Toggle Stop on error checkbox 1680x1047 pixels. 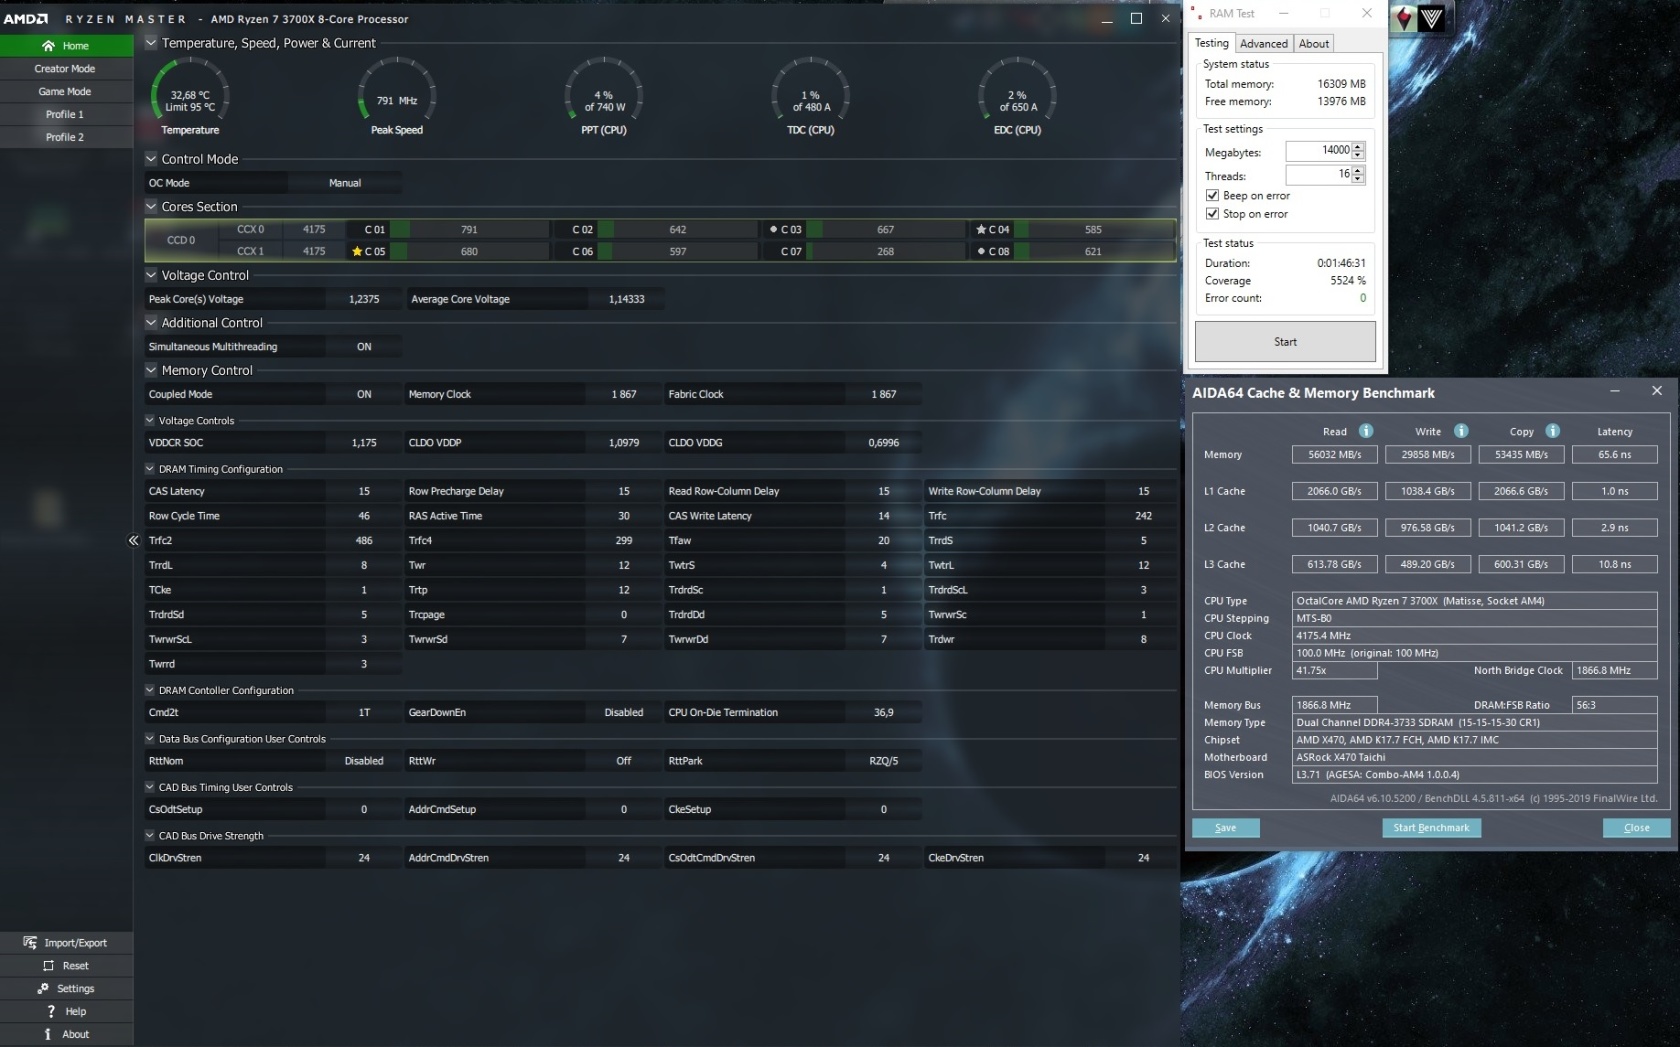click(1212, 214)
